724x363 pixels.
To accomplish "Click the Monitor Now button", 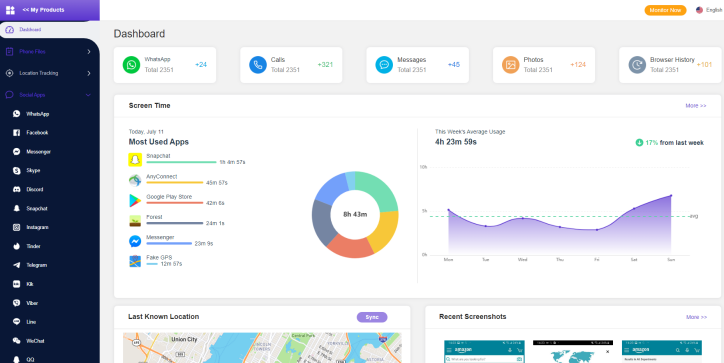I will coord(665,10).
